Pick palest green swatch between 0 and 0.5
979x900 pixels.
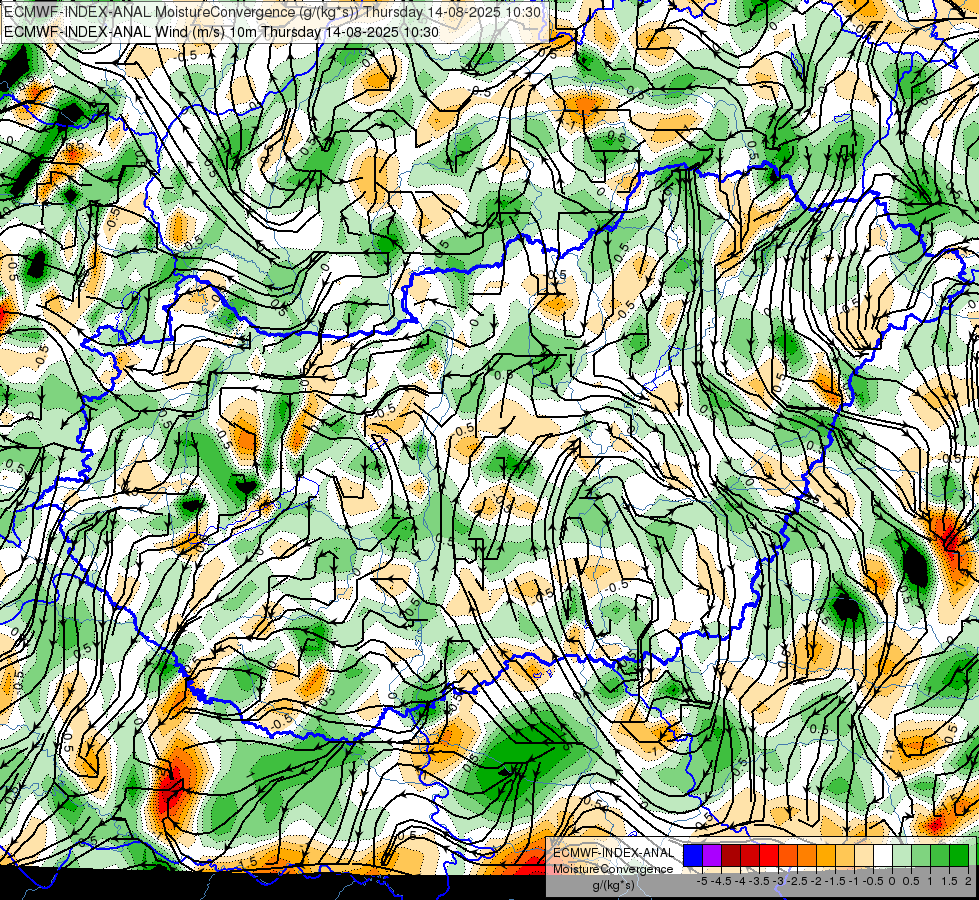click(x=902, y=856)
